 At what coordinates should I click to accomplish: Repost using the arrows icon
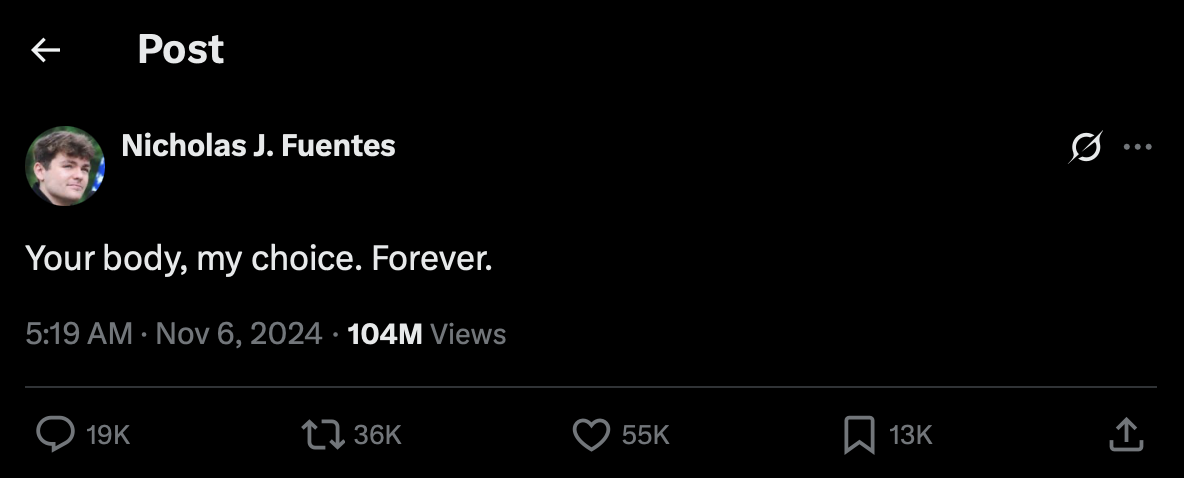[322, 434]
